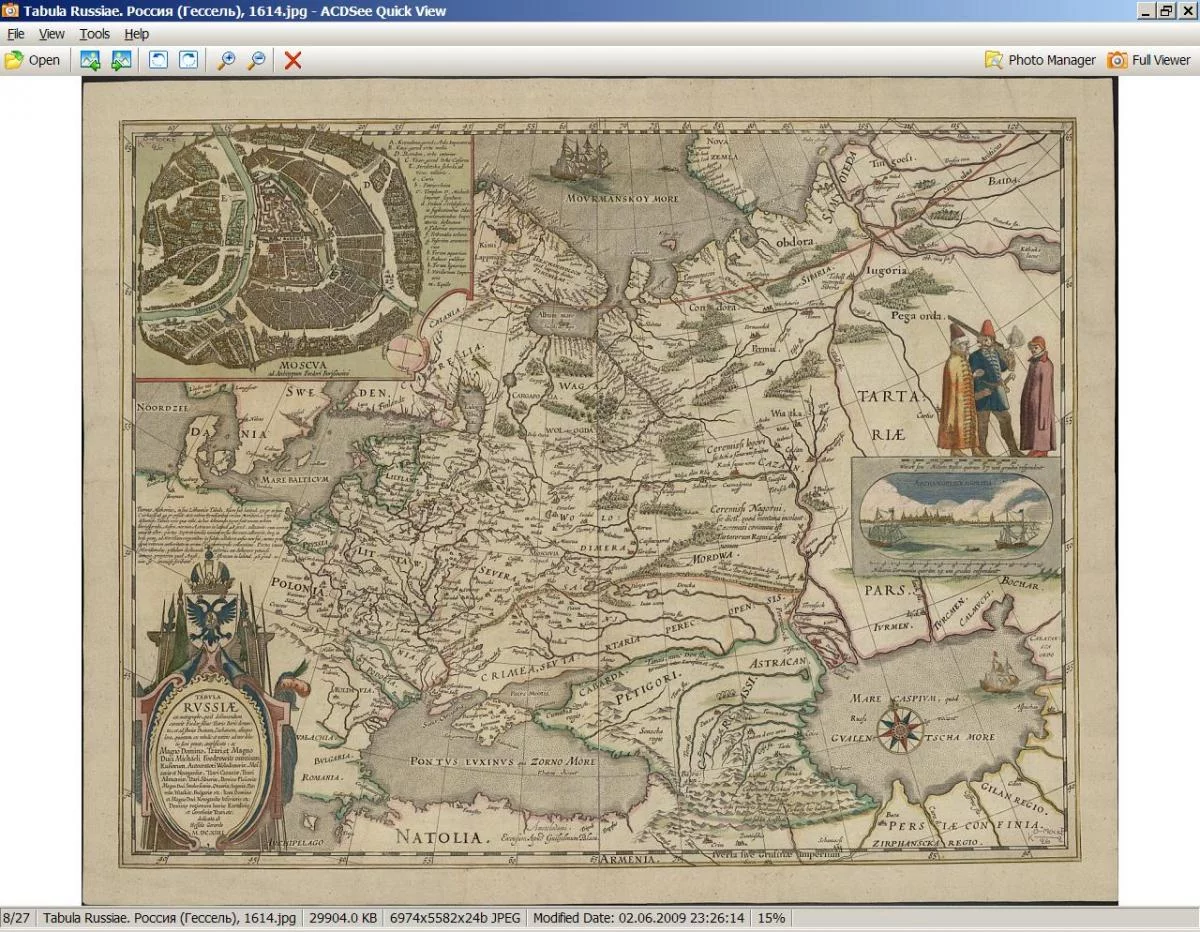1200x932 pixels.
Task: Open the Tools menu
Action: [95, 34]
